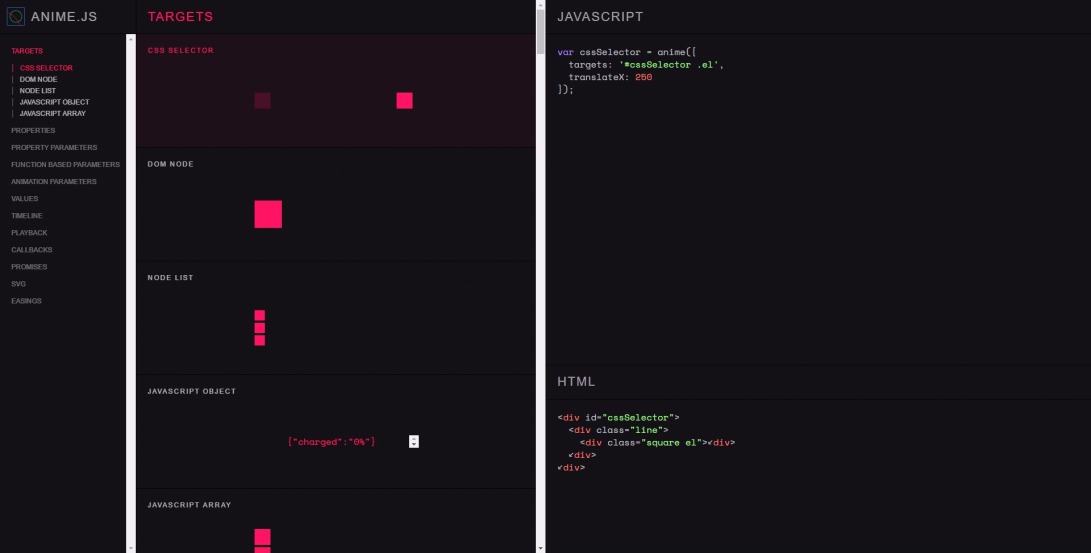Click the JAVASCRIPT OBJECT demo heading

click(x=191, y=392)
